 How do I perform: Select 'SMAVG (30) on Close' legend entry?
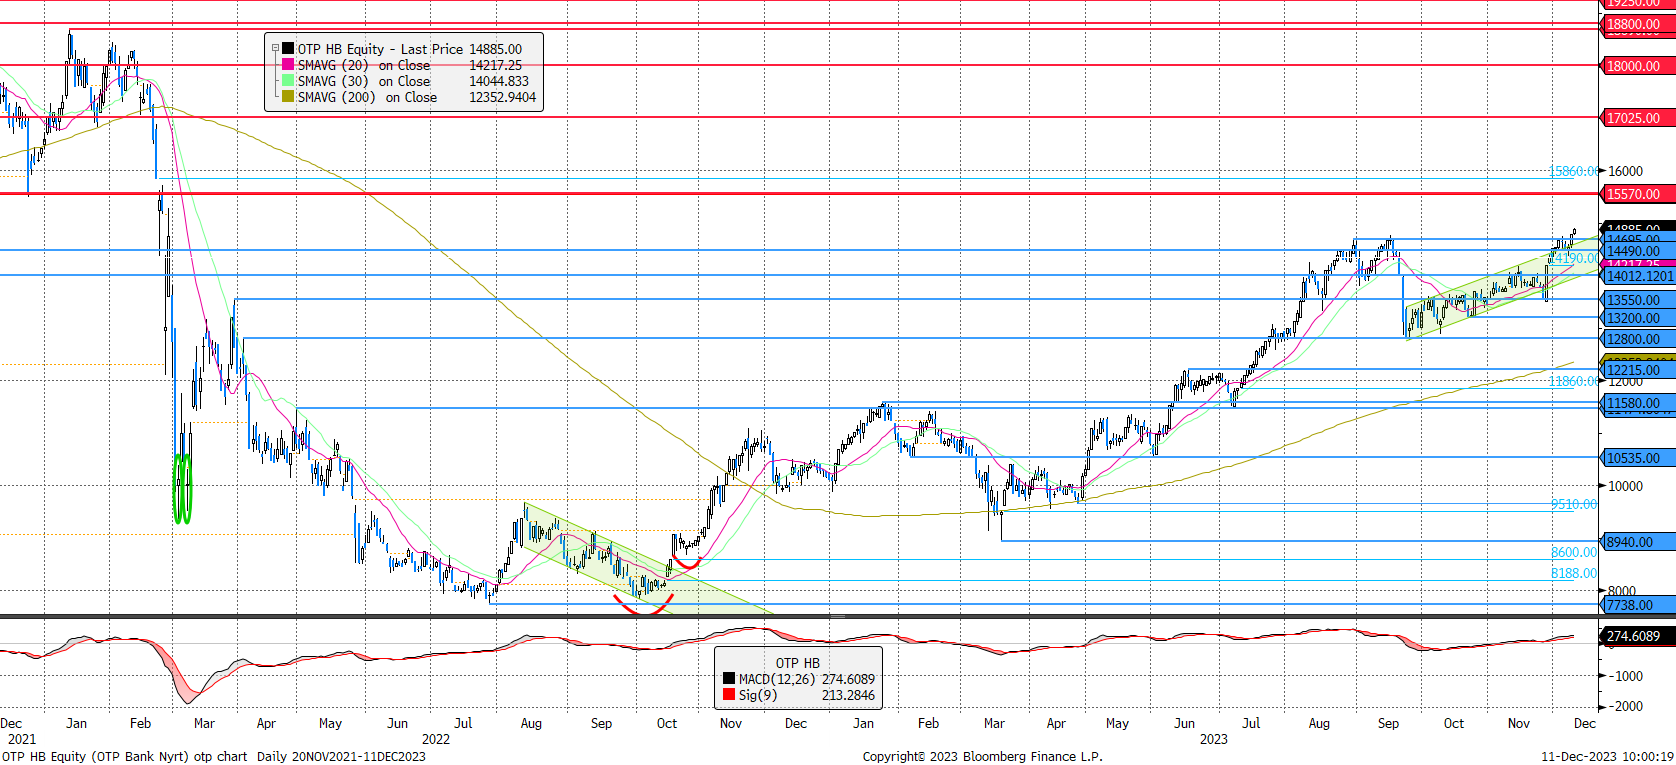pyautogui.click(x=364, y=81)
